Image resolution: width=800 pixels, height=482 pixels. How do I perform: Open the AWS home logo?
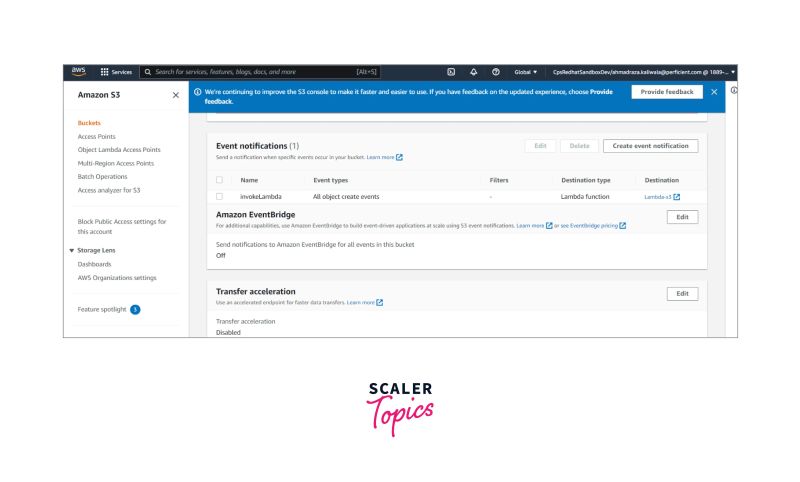[79, 72]
